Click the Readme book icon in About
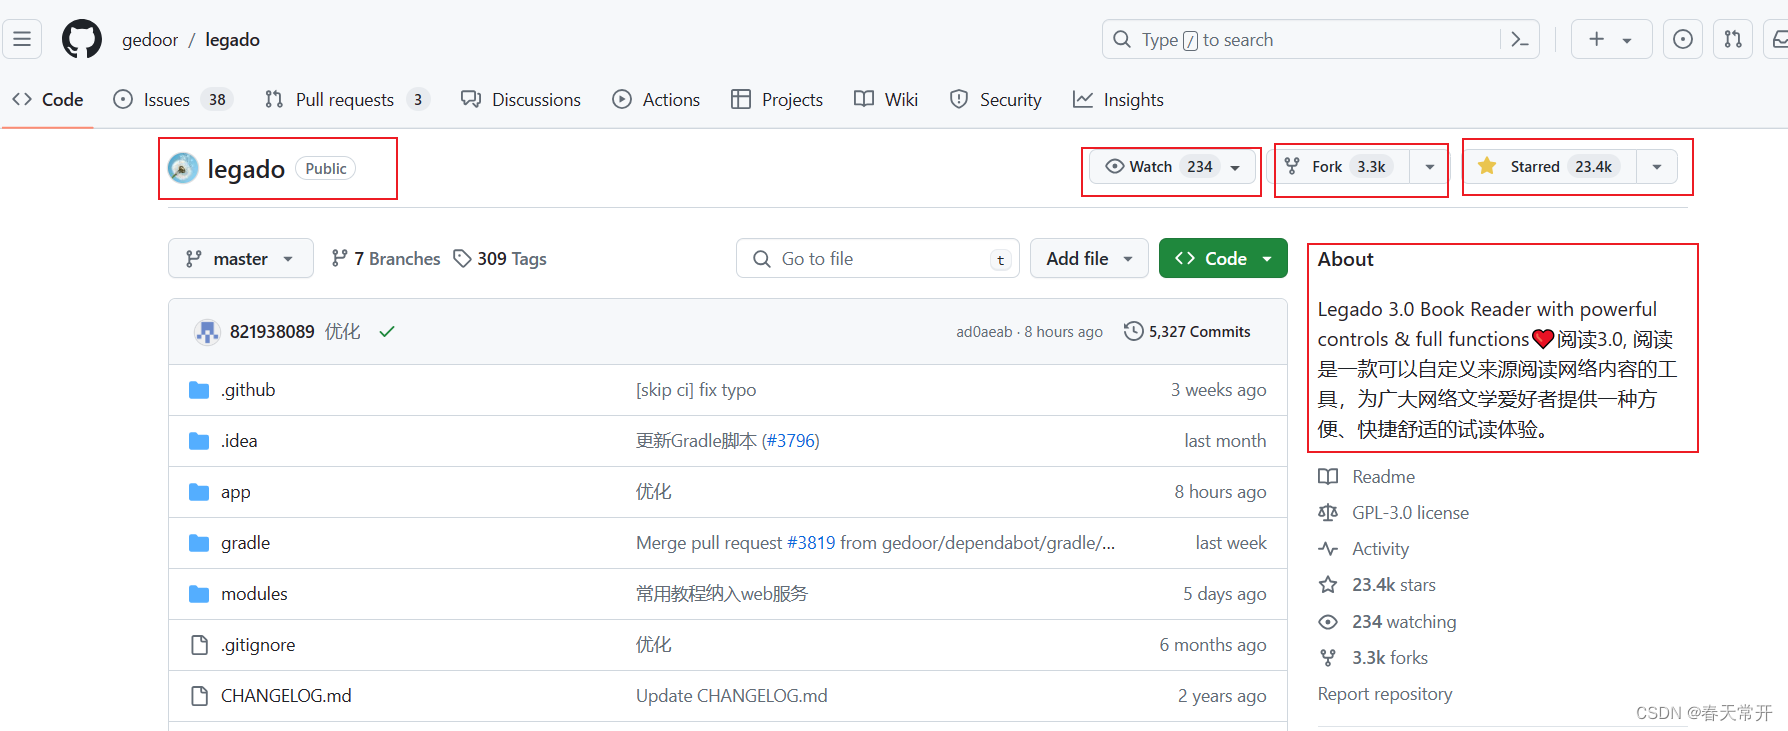The width and height of the screenshot is (1788, 731). (x=1328, y=477)
